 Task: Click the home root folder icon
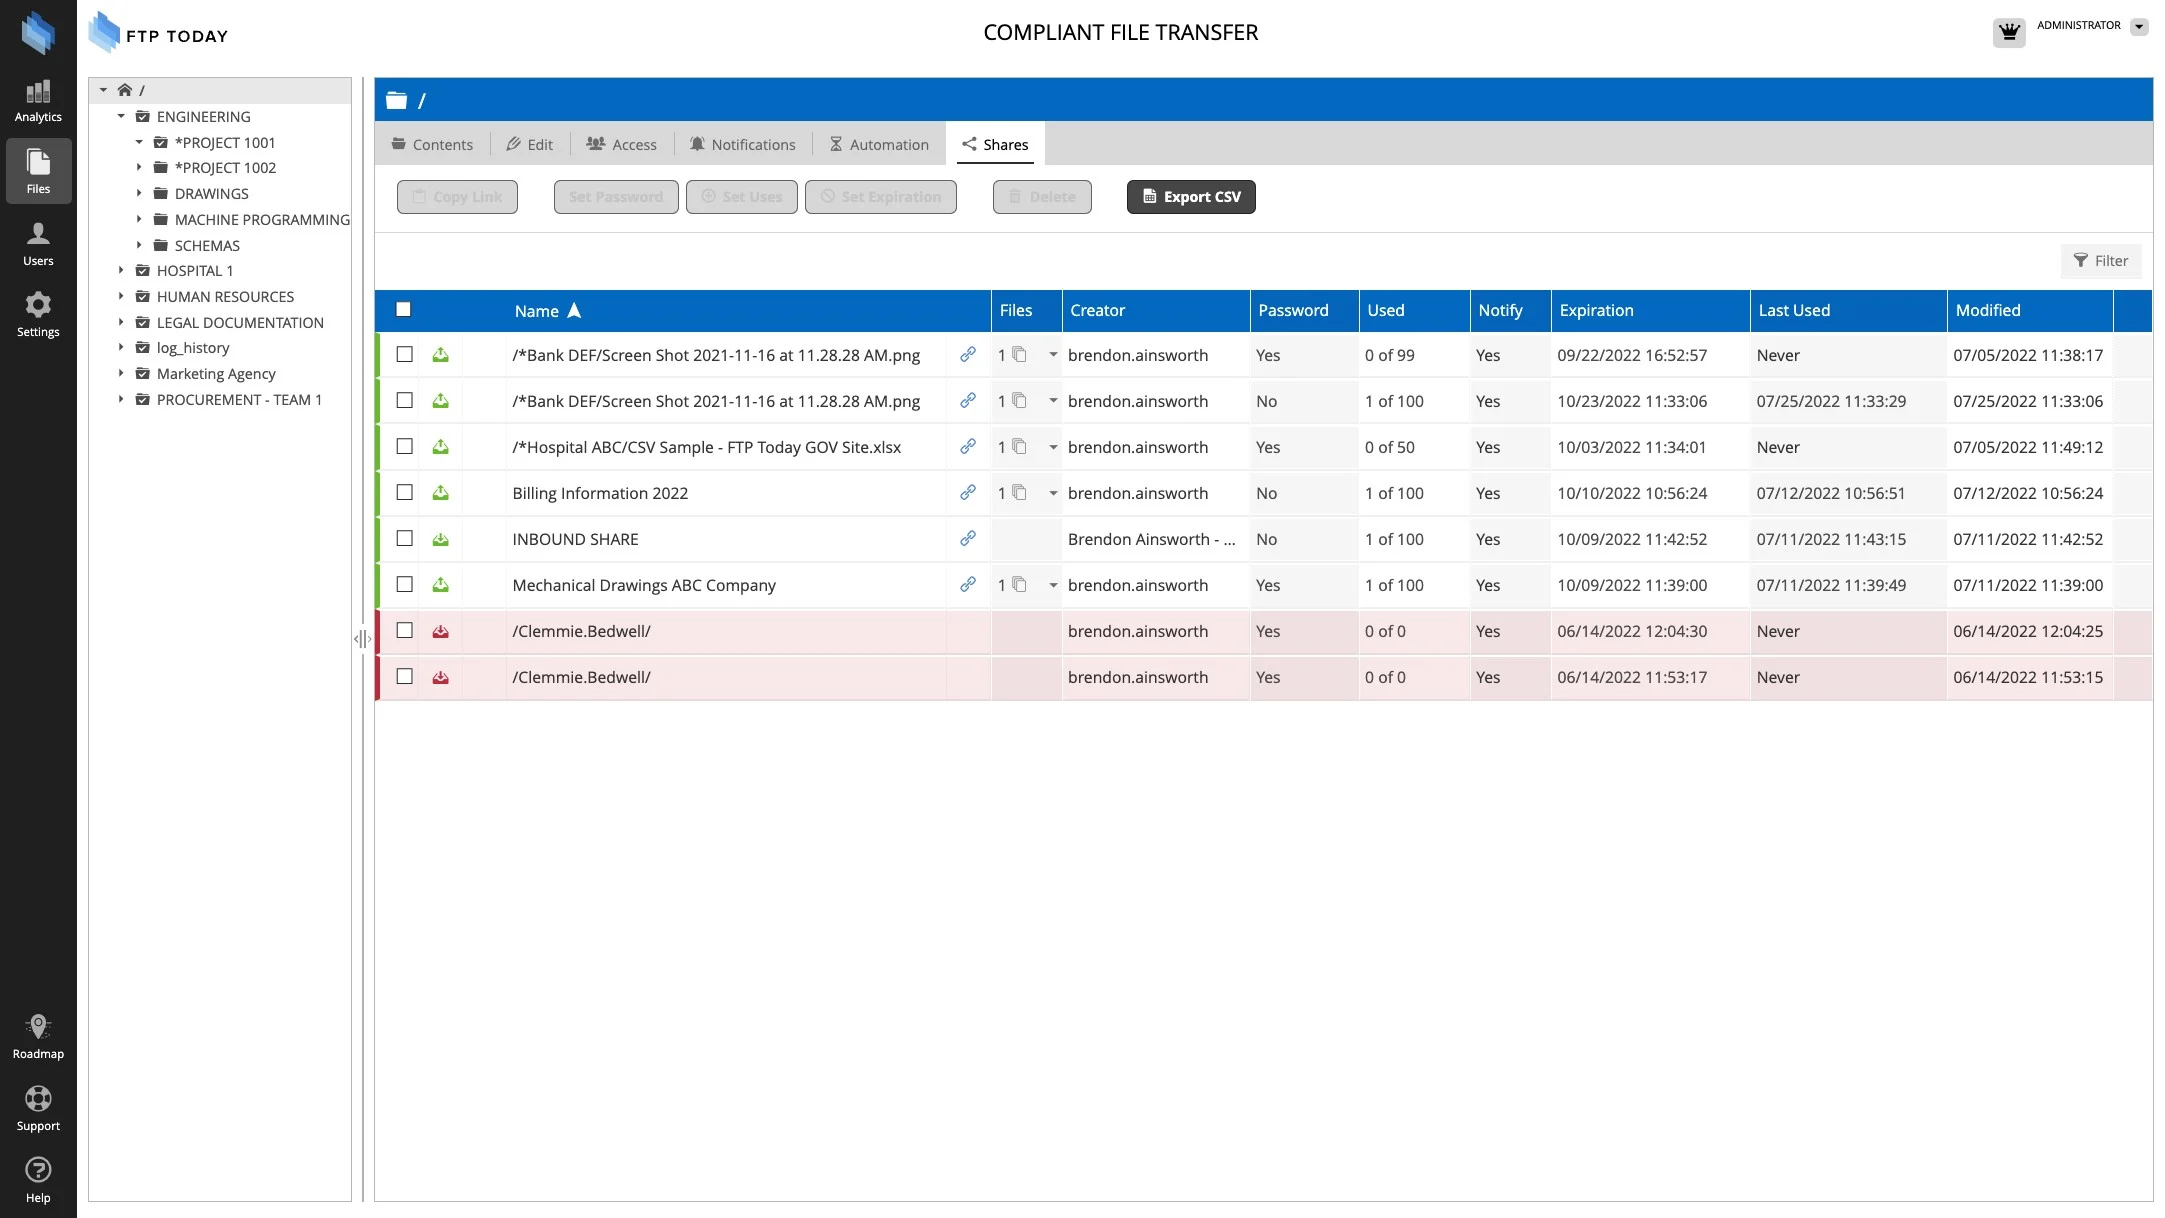coord(125,90)
